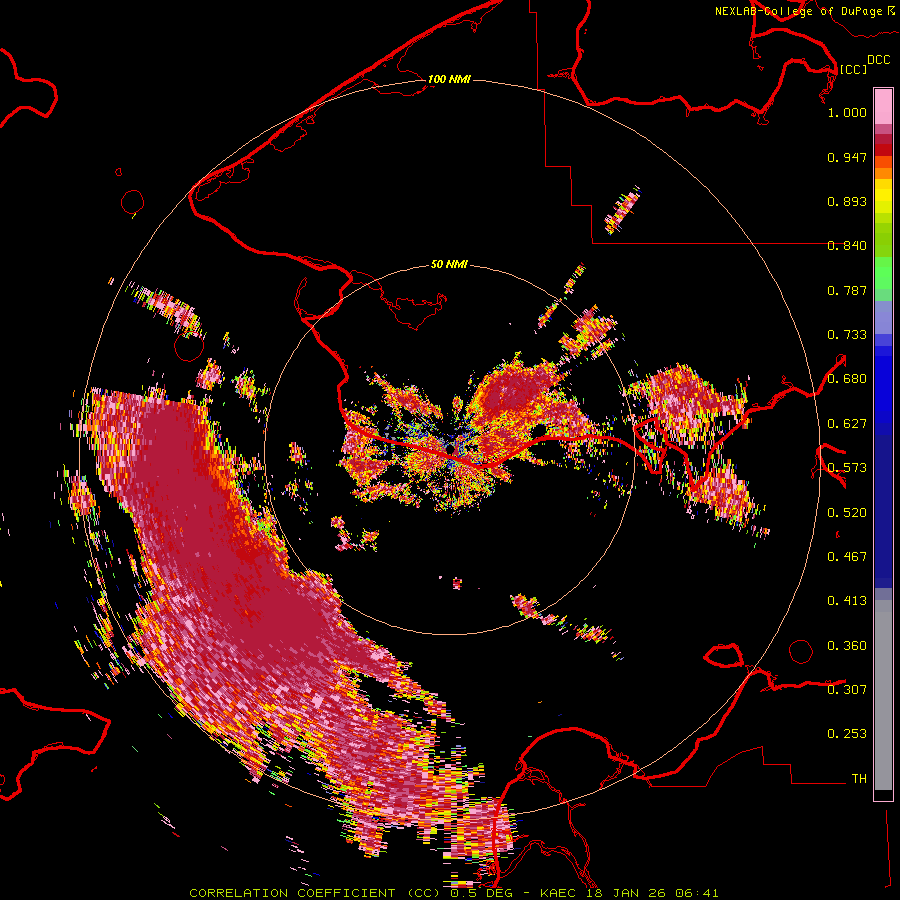
Task: Select the 0.573 scale value
Action: [847, 468]
